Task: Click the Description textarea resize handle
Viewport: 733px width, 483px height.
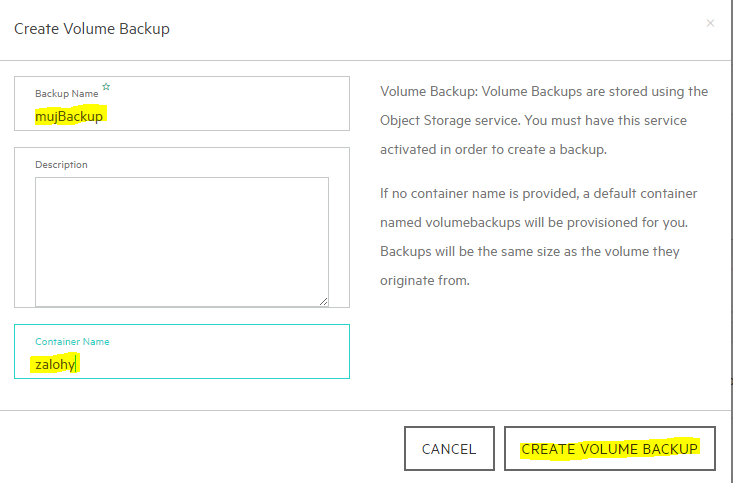Action: point(323,302)
